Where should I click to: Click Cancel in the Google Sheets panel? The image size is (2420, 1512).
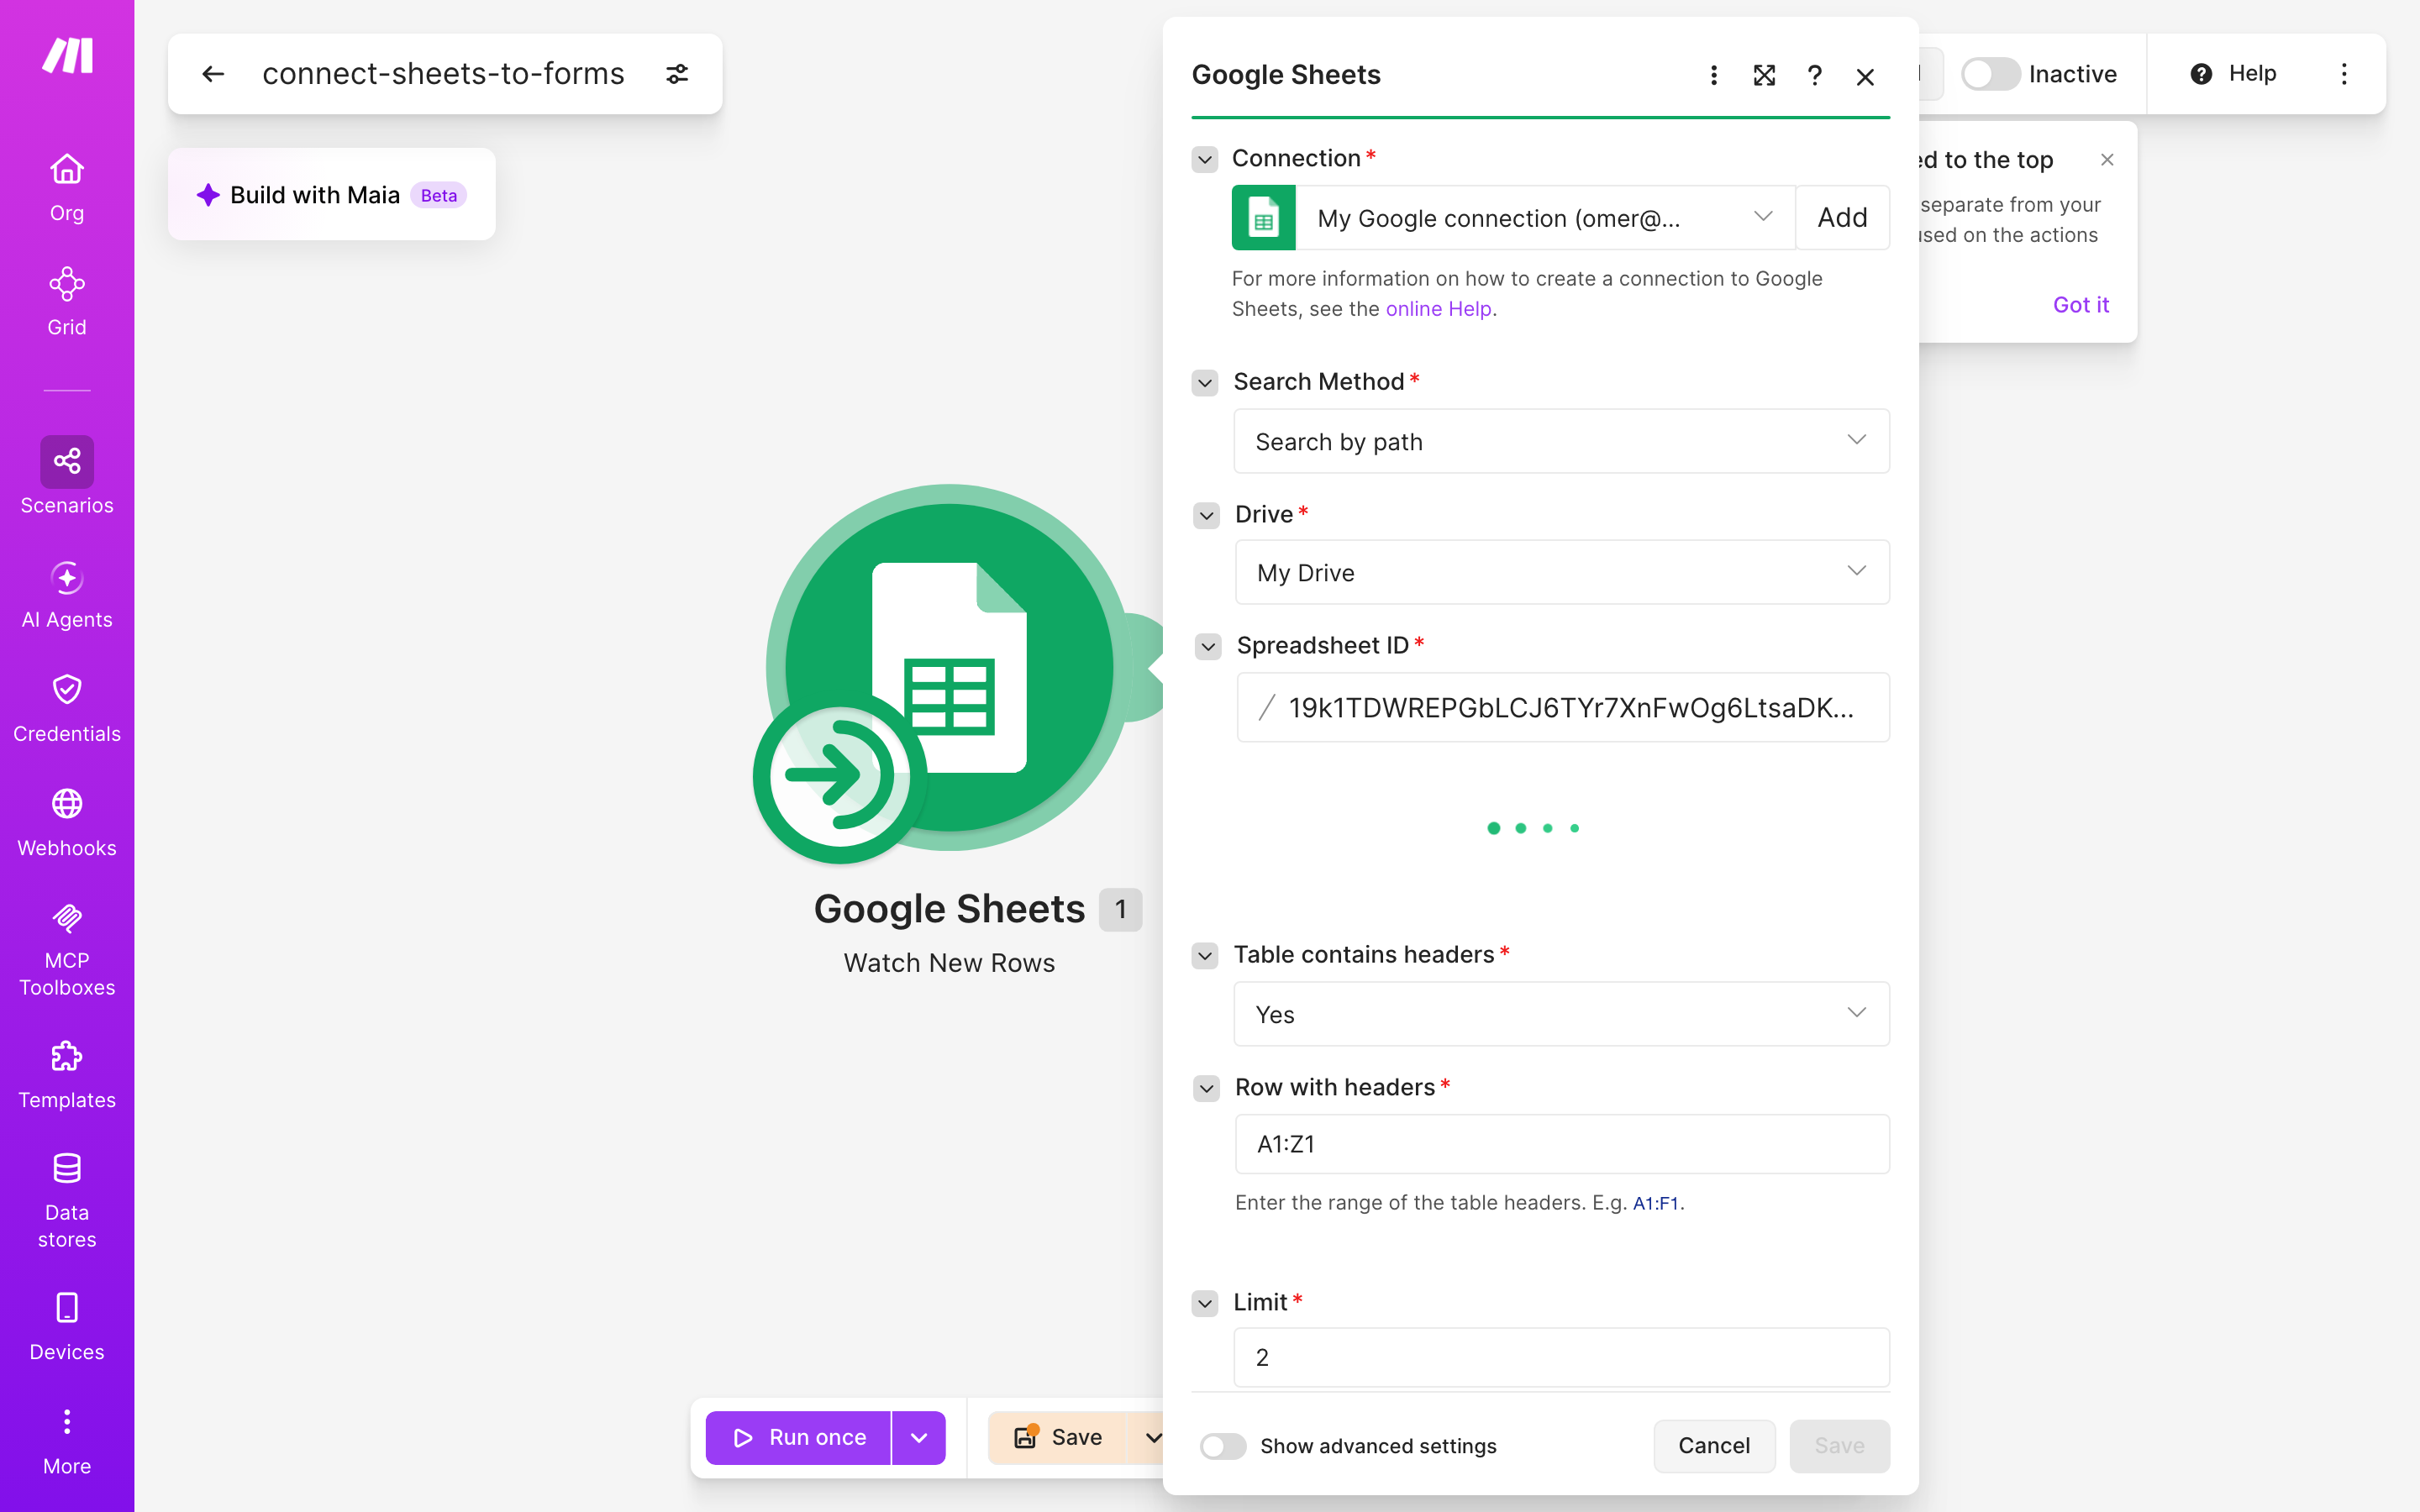pyautogui.click(x=1714, y=1446)
